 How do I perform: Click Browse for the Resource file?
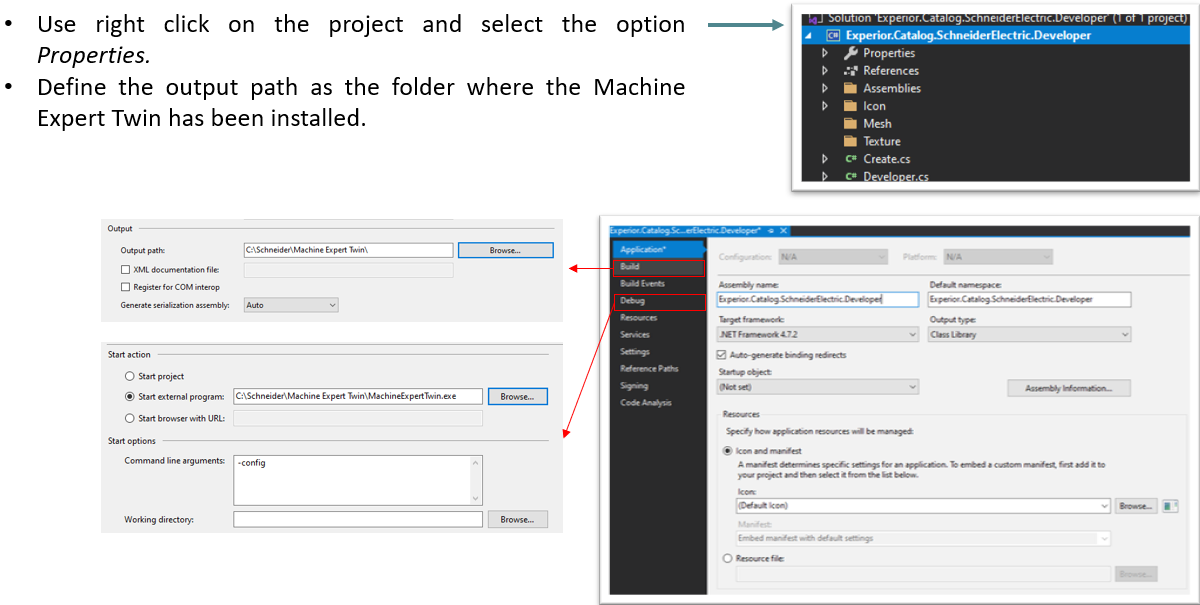[x=1136, y=574]
